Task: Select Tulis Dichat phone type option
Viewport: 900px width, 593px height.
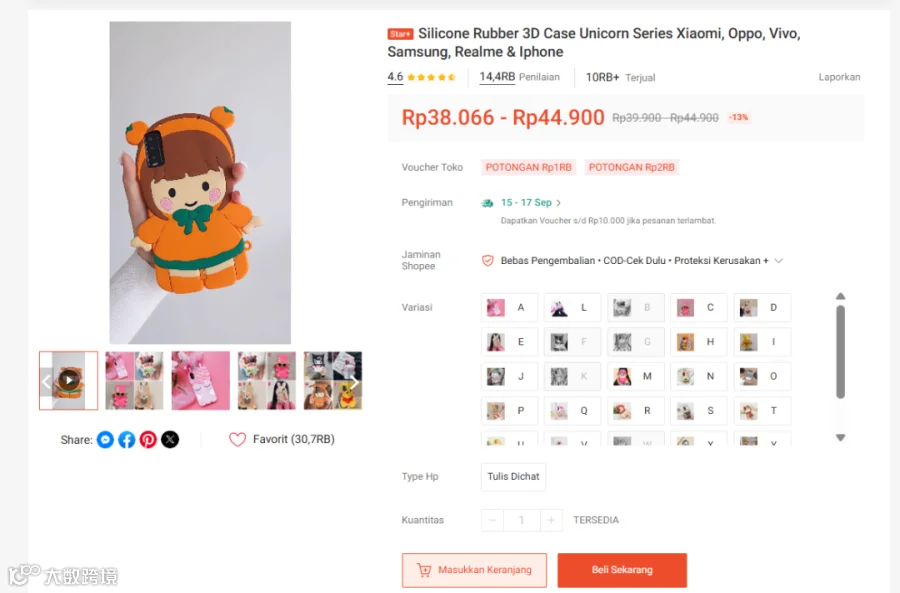Action: point(513,476)
